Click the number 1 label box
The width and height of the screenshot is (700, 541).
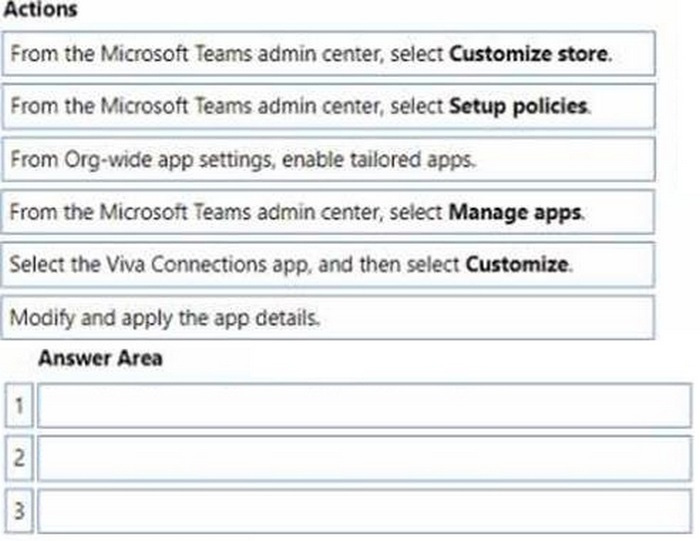pos(19,405)
